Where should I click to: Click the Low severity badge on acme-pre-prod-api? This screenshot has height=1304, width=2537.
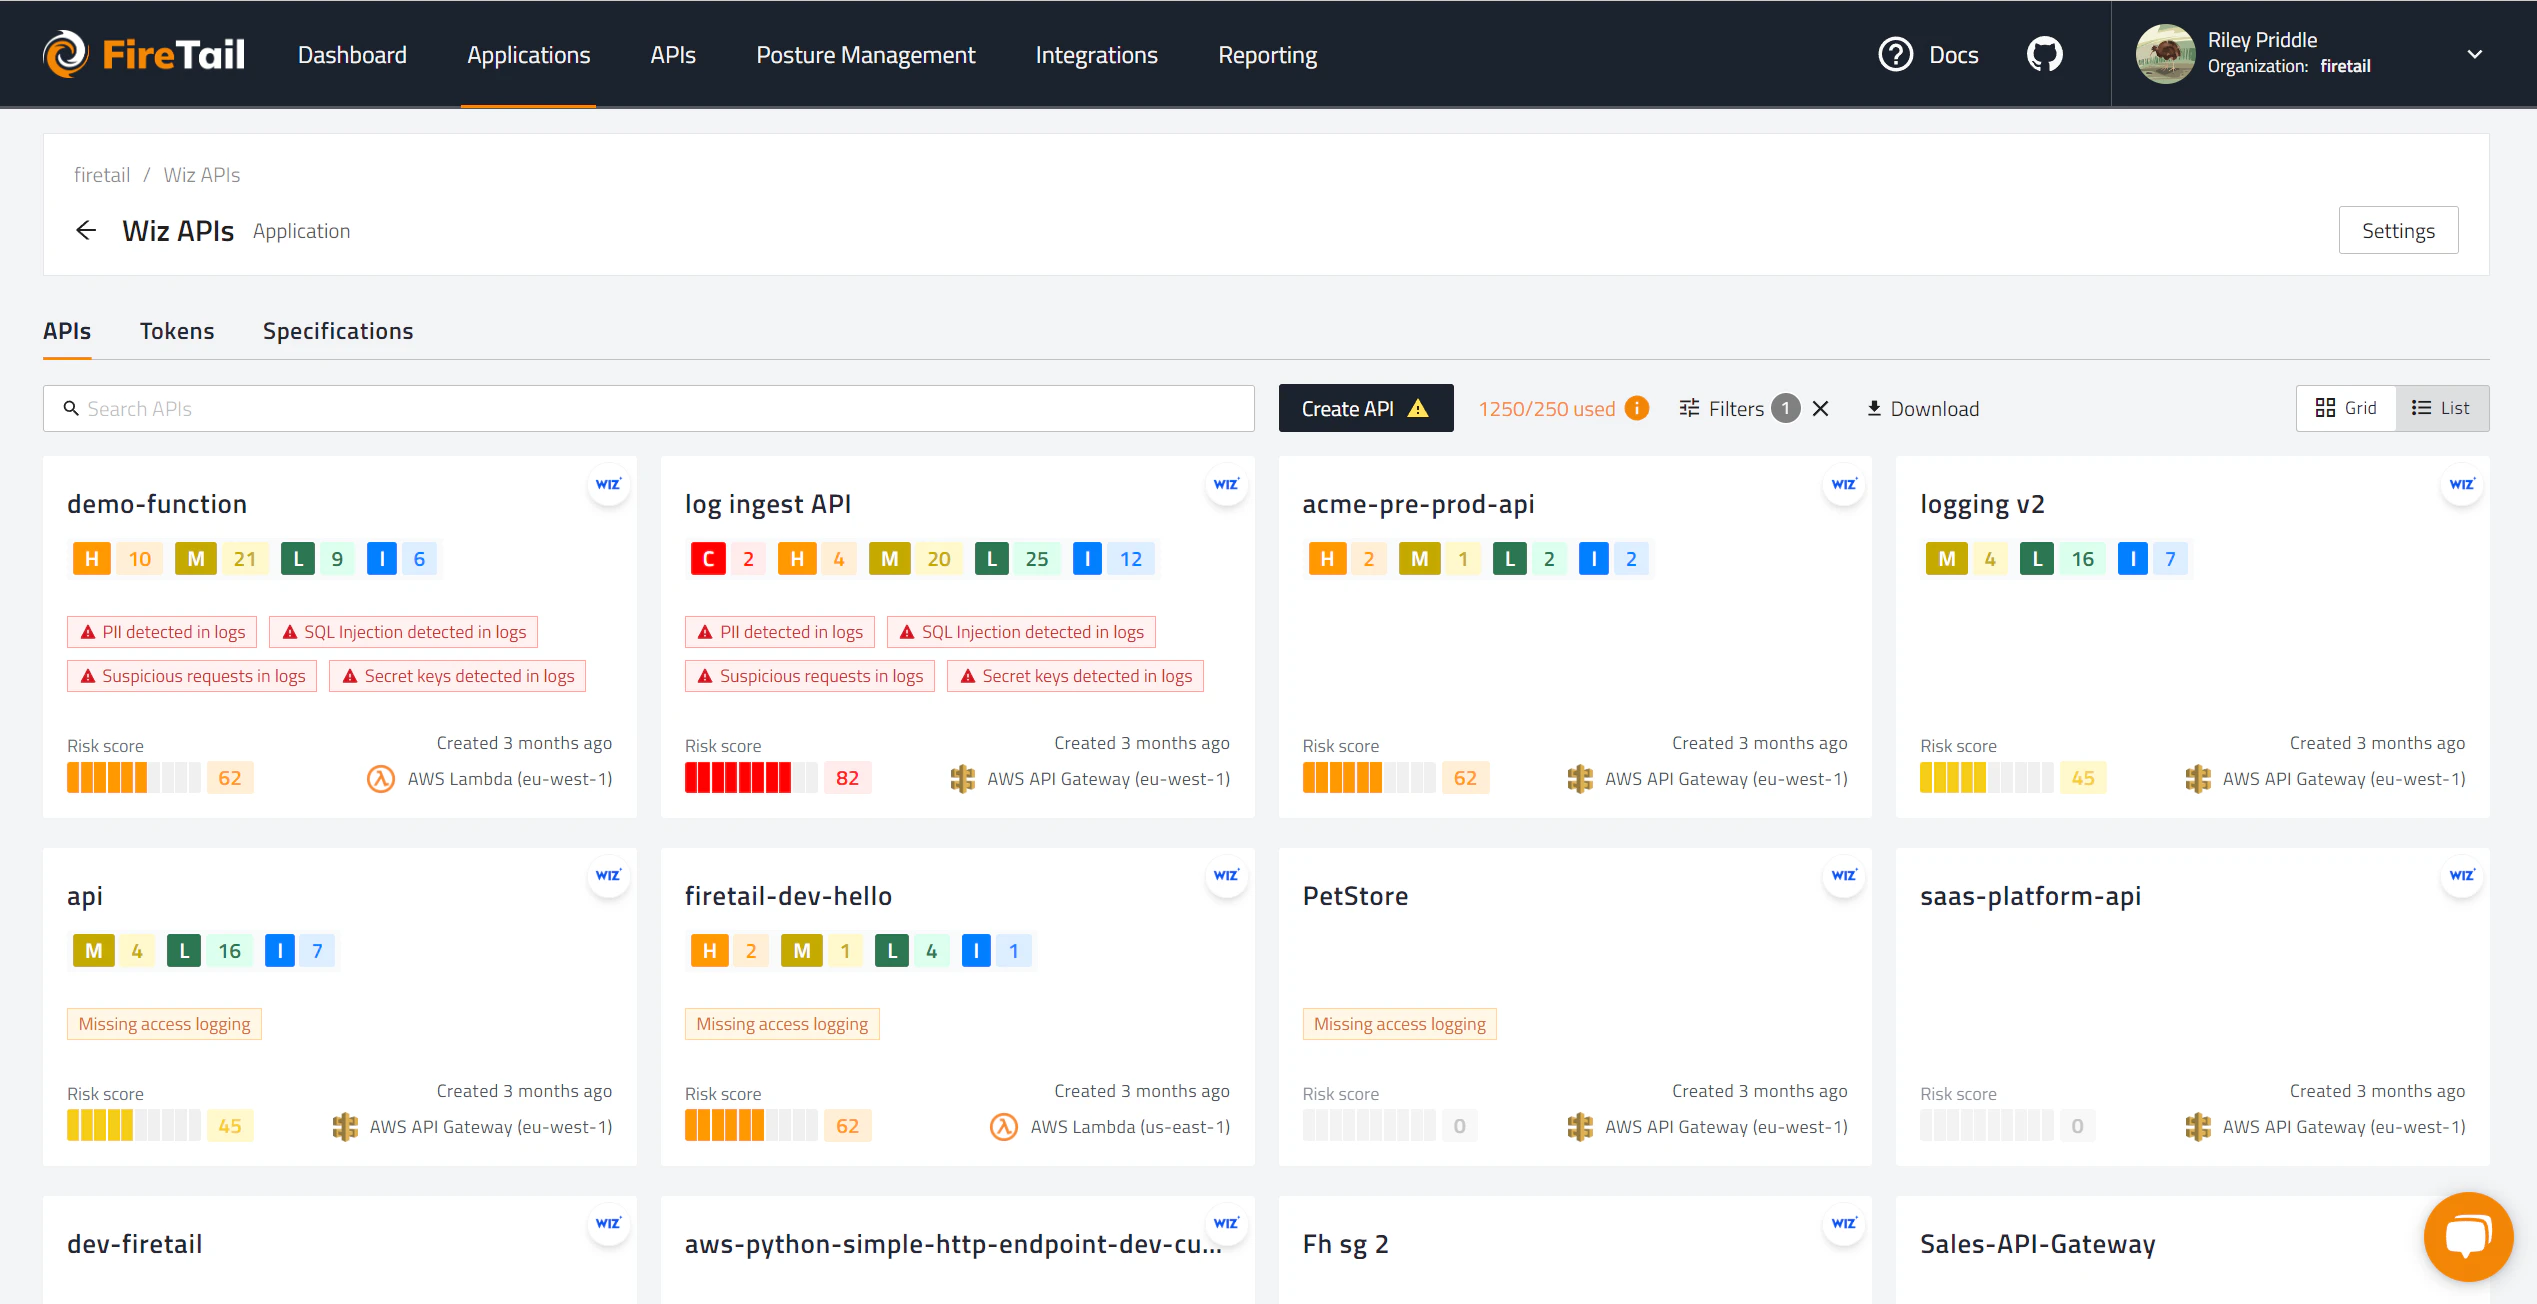pyautogui.click(x=1509, y=558)
